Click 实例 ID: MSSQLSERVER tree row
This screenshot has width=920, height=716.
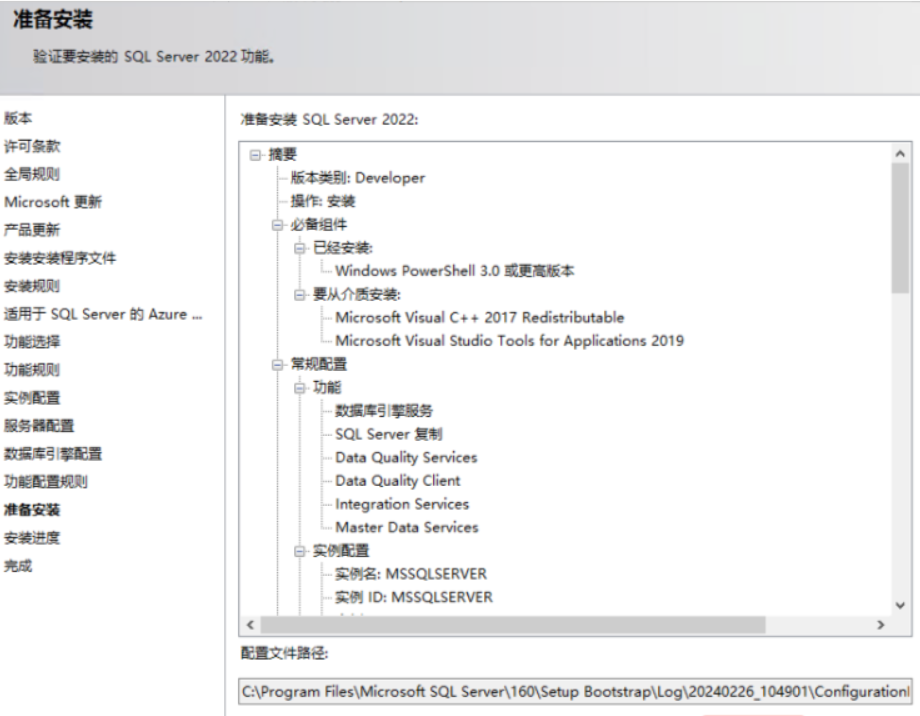coord(414,597)
